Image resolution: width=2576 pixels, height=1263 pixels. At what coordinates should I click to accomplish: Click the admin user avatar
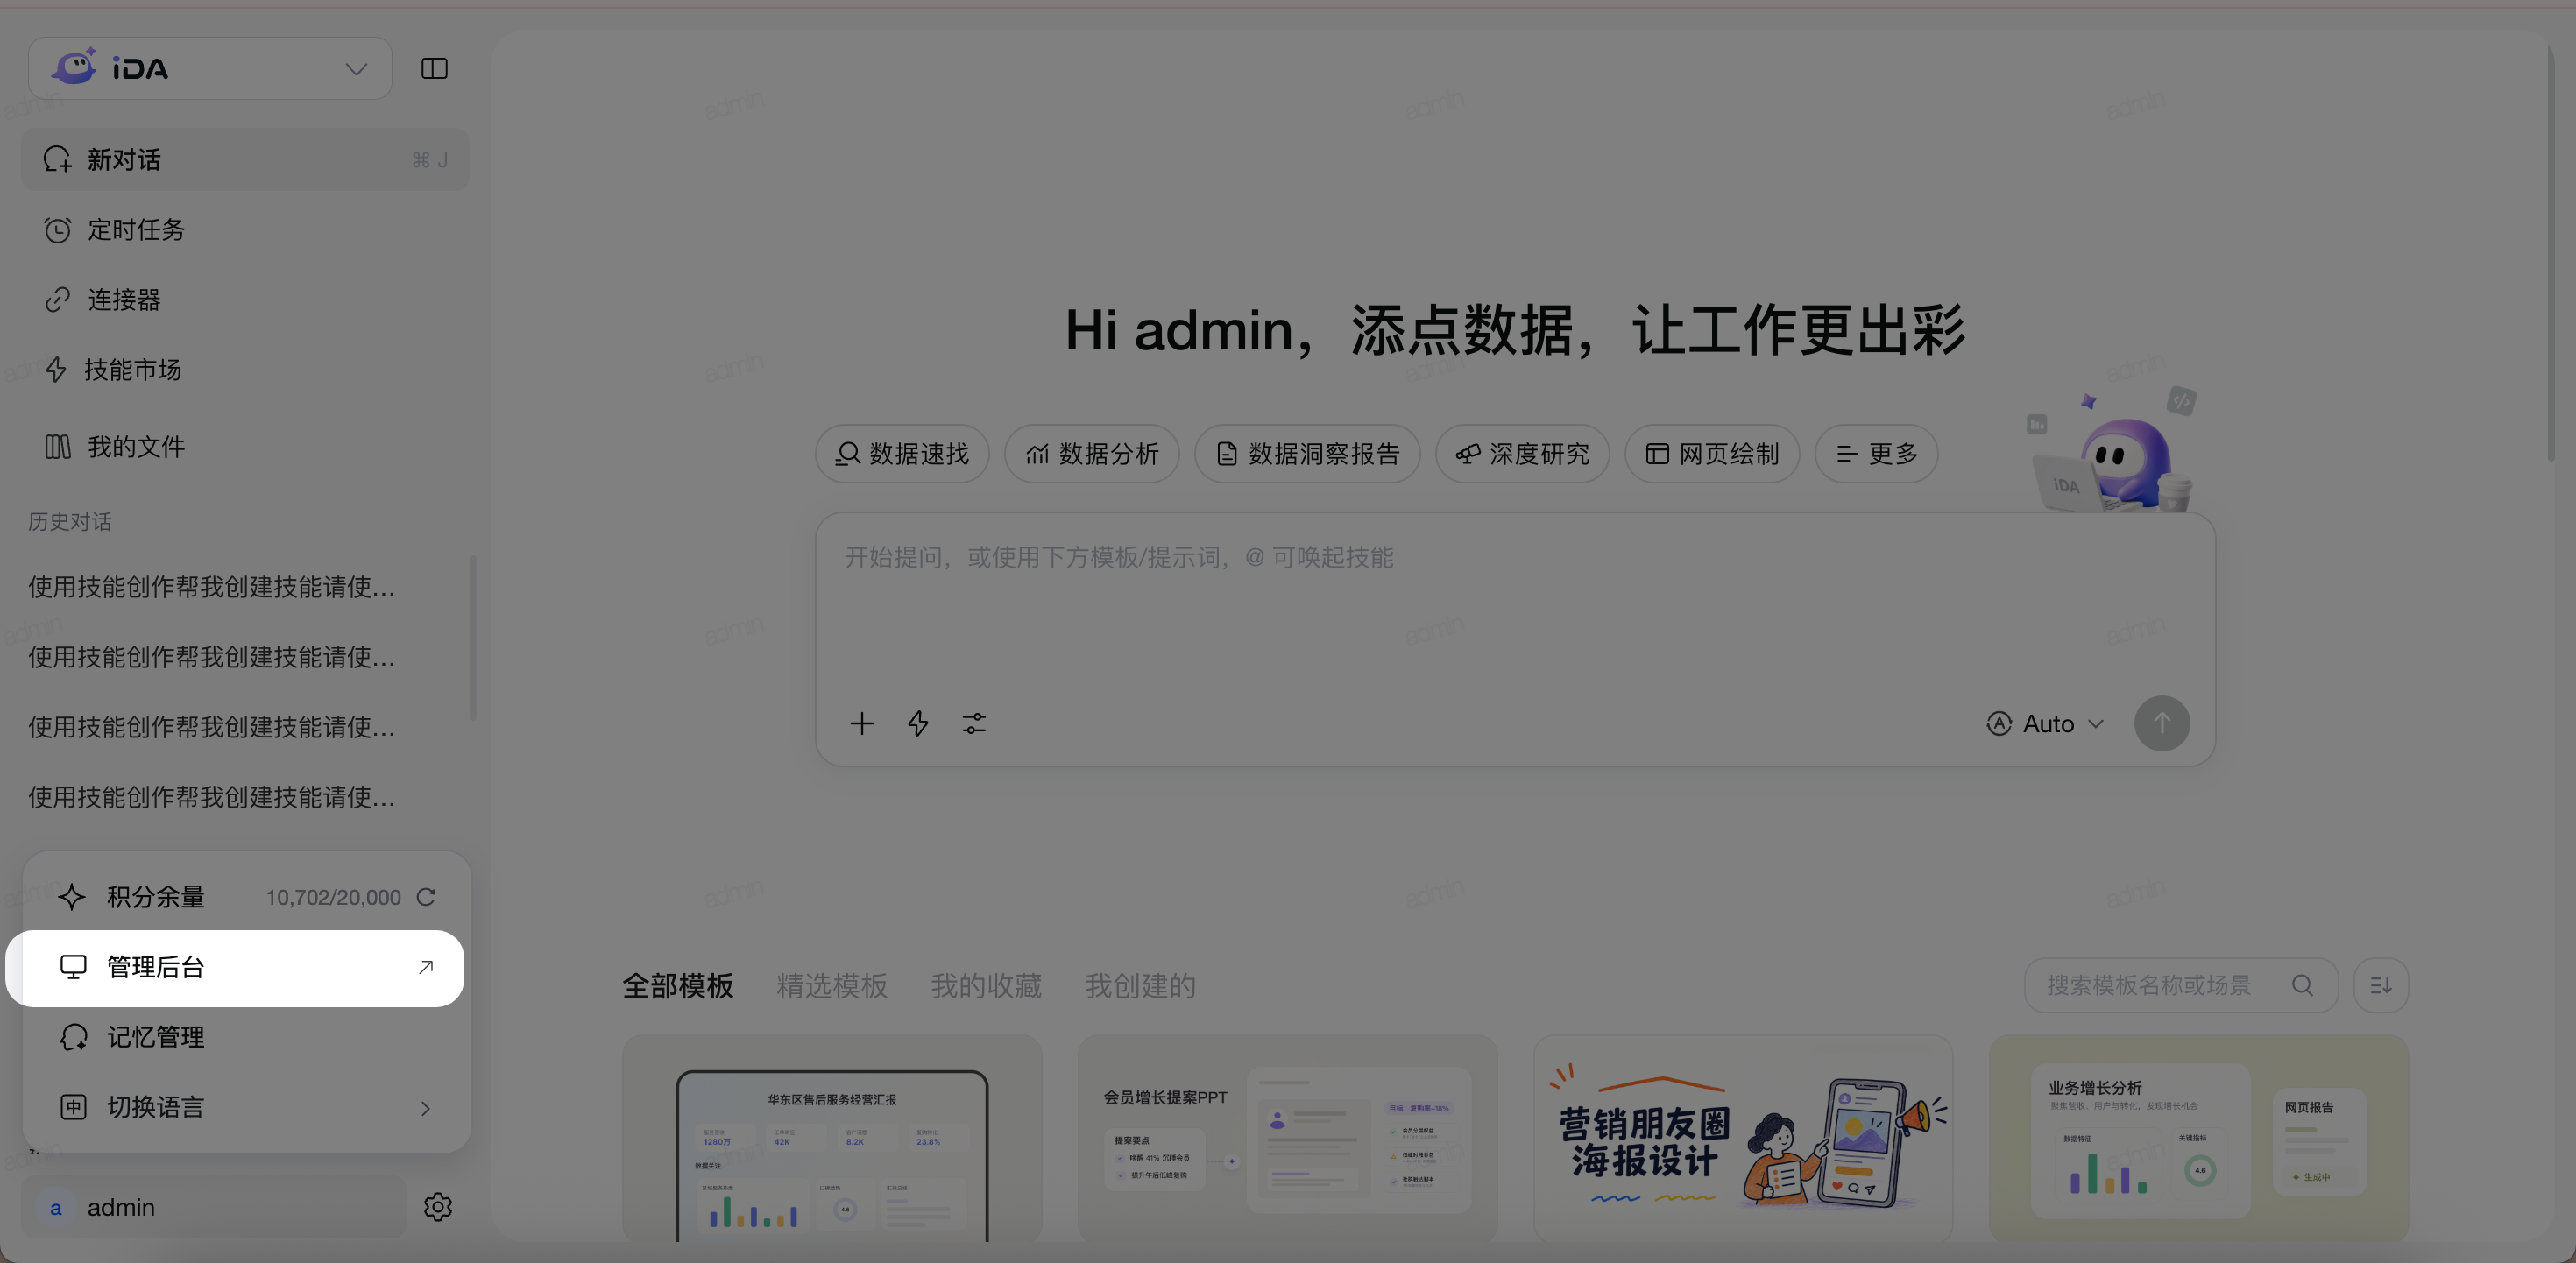56,1208
